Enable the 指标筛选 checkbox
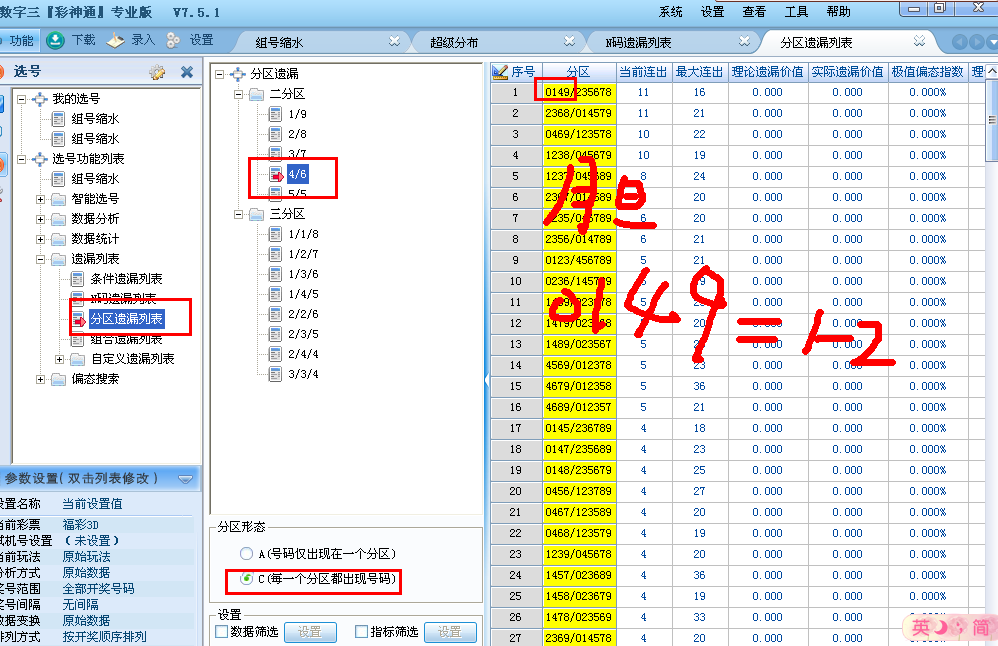This screenshot has width=998, height=646. tap(362, 631)
